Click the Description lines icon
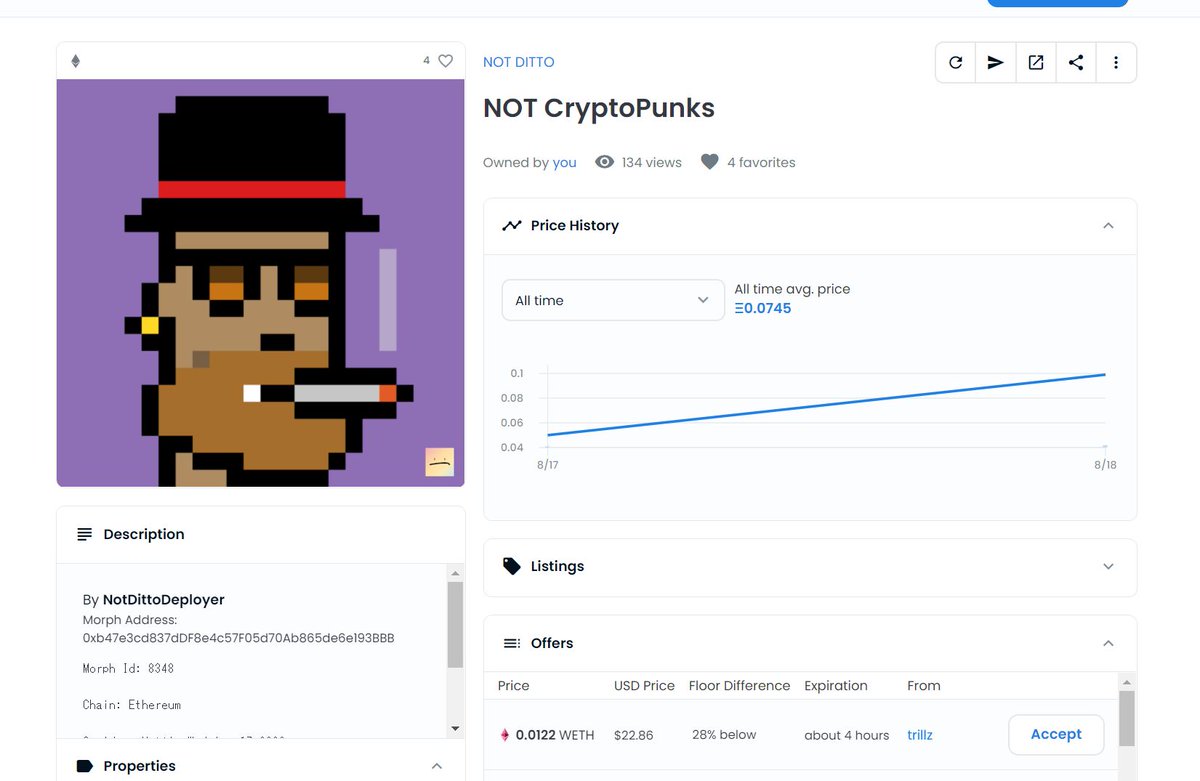The width and height of the screenshot is (1200, 781). point(85,535)
